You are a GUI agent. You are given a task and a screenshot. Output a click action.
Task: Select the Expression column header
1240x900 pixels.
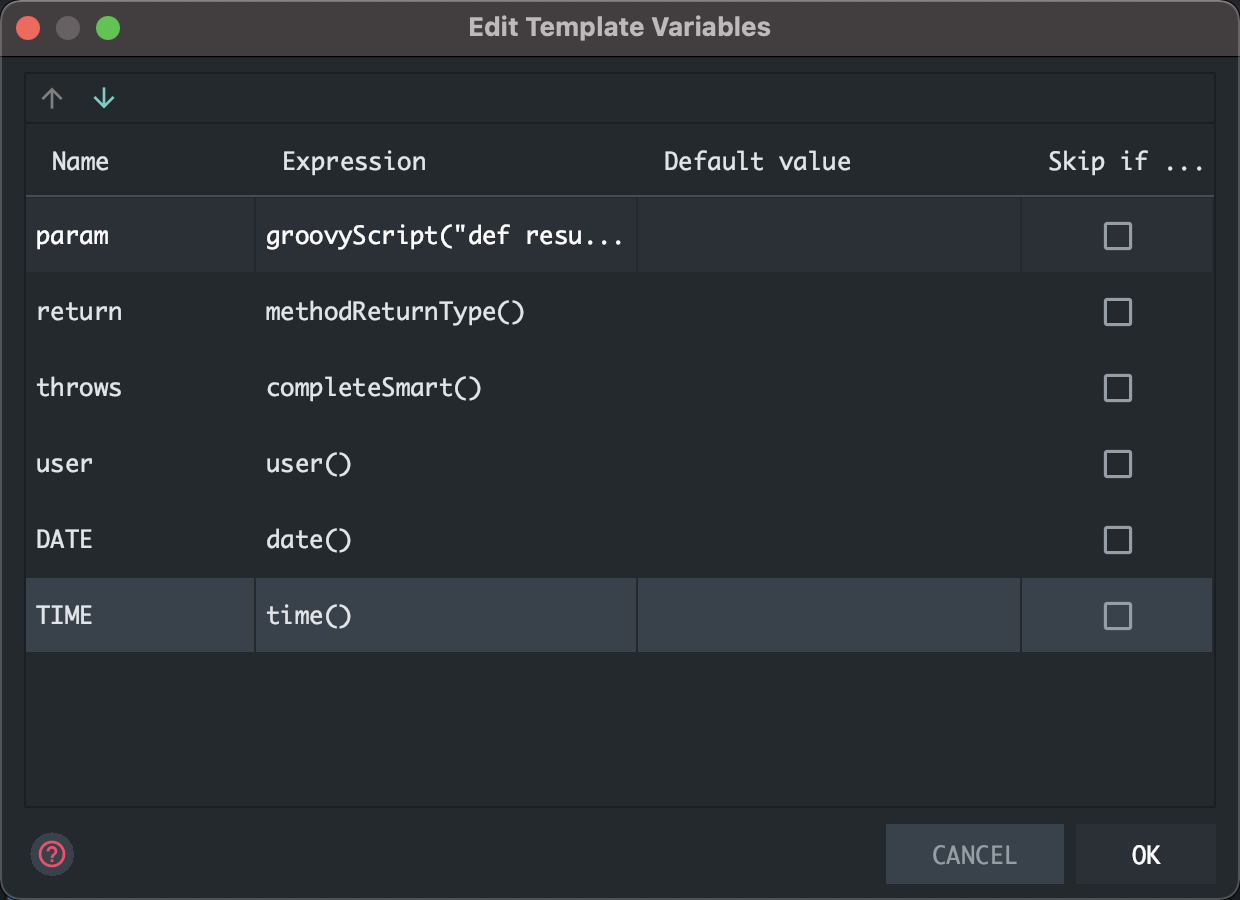click(x=354, y=162)
